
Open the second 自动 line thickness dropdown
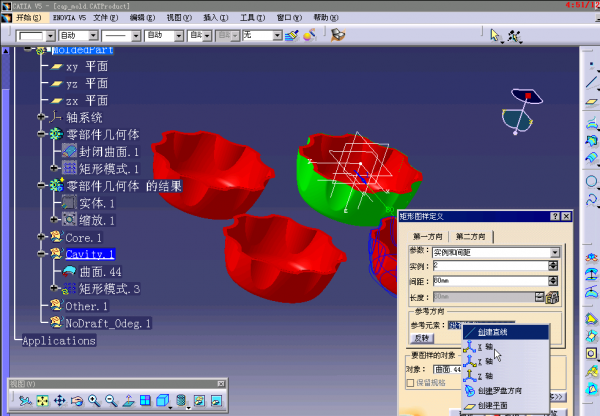click(179, 36)
